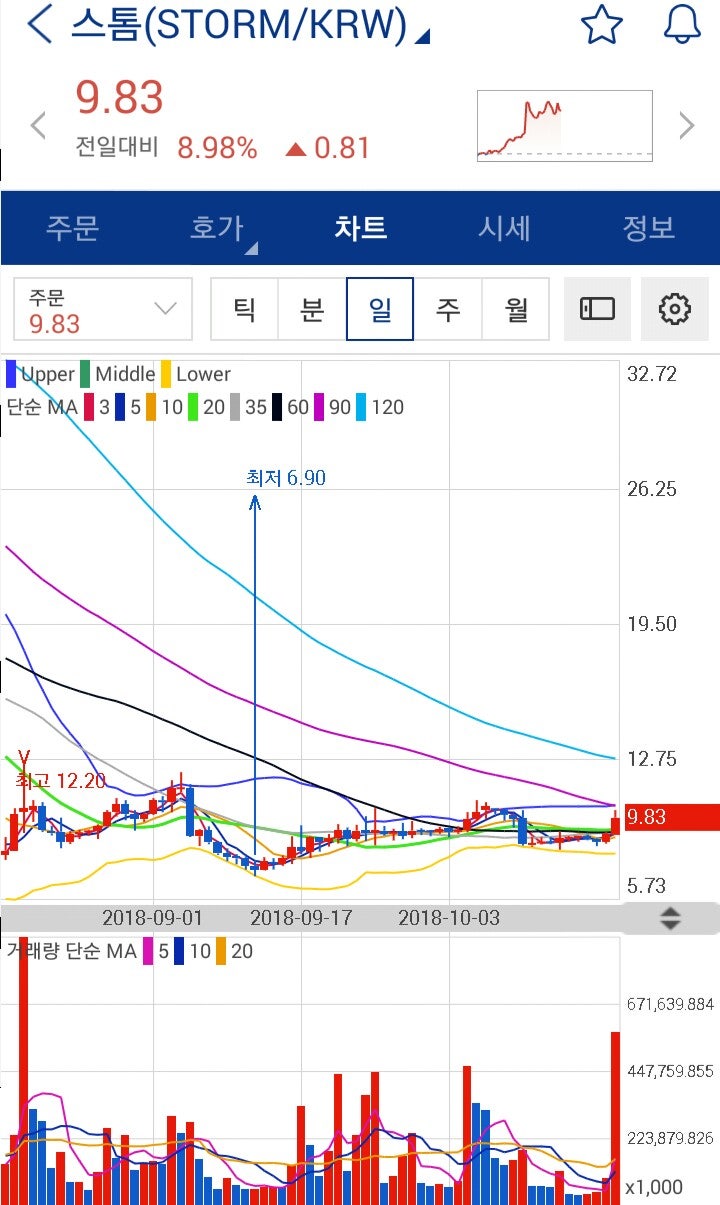
Task: Tap the x1,000 volume unit label
Action: pos(654,1188)
